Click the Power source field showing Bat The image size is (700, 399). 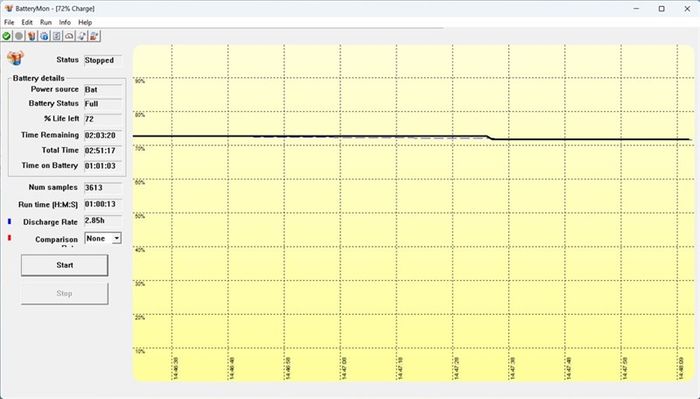[103, 90]
